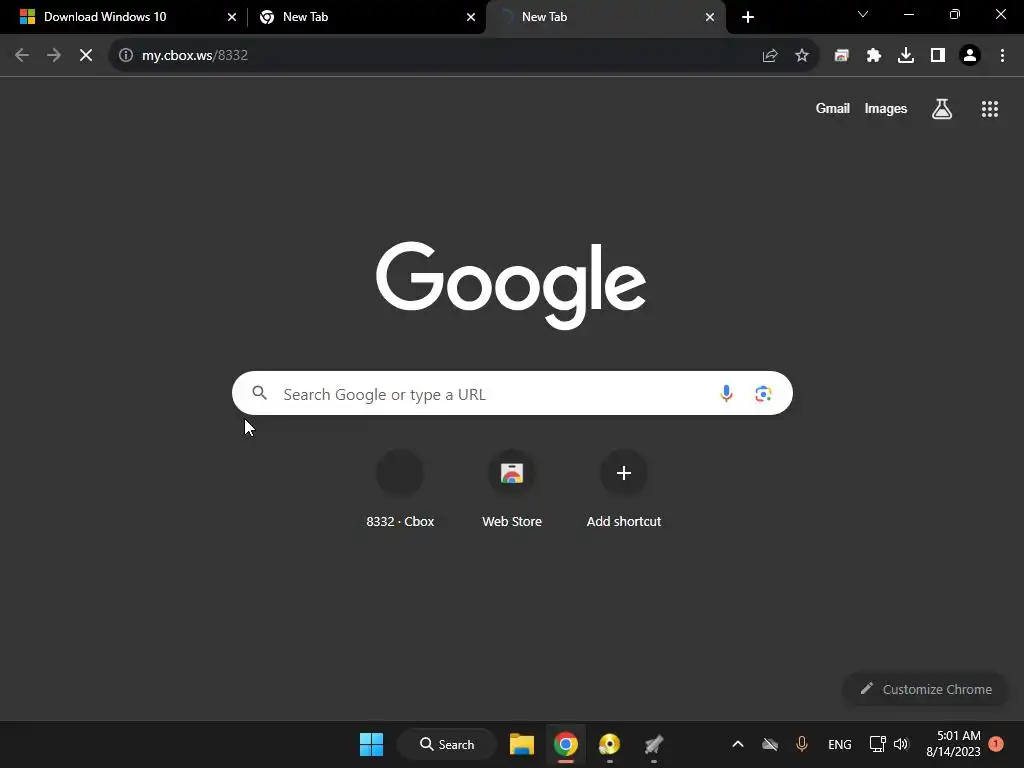Bookmark this tab with star
This screenshot has height=768, width=1024.
(802, 56)
